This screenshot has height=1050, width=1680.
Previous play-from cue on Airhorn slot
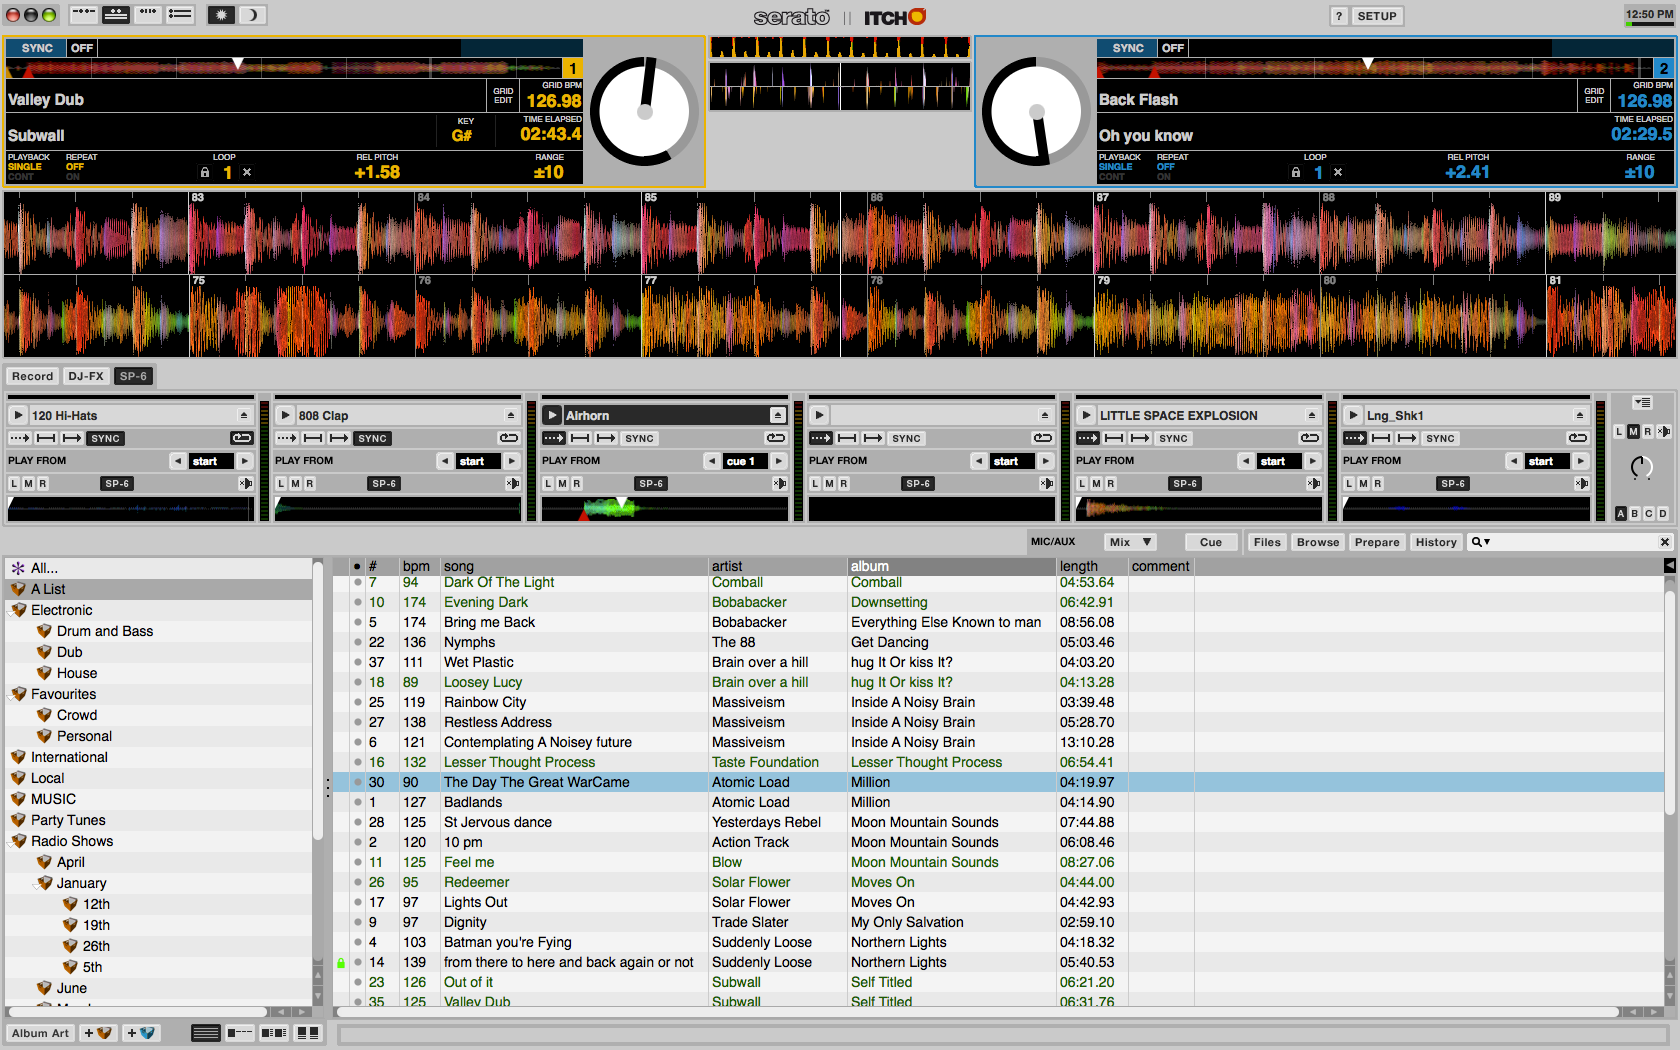712,461
